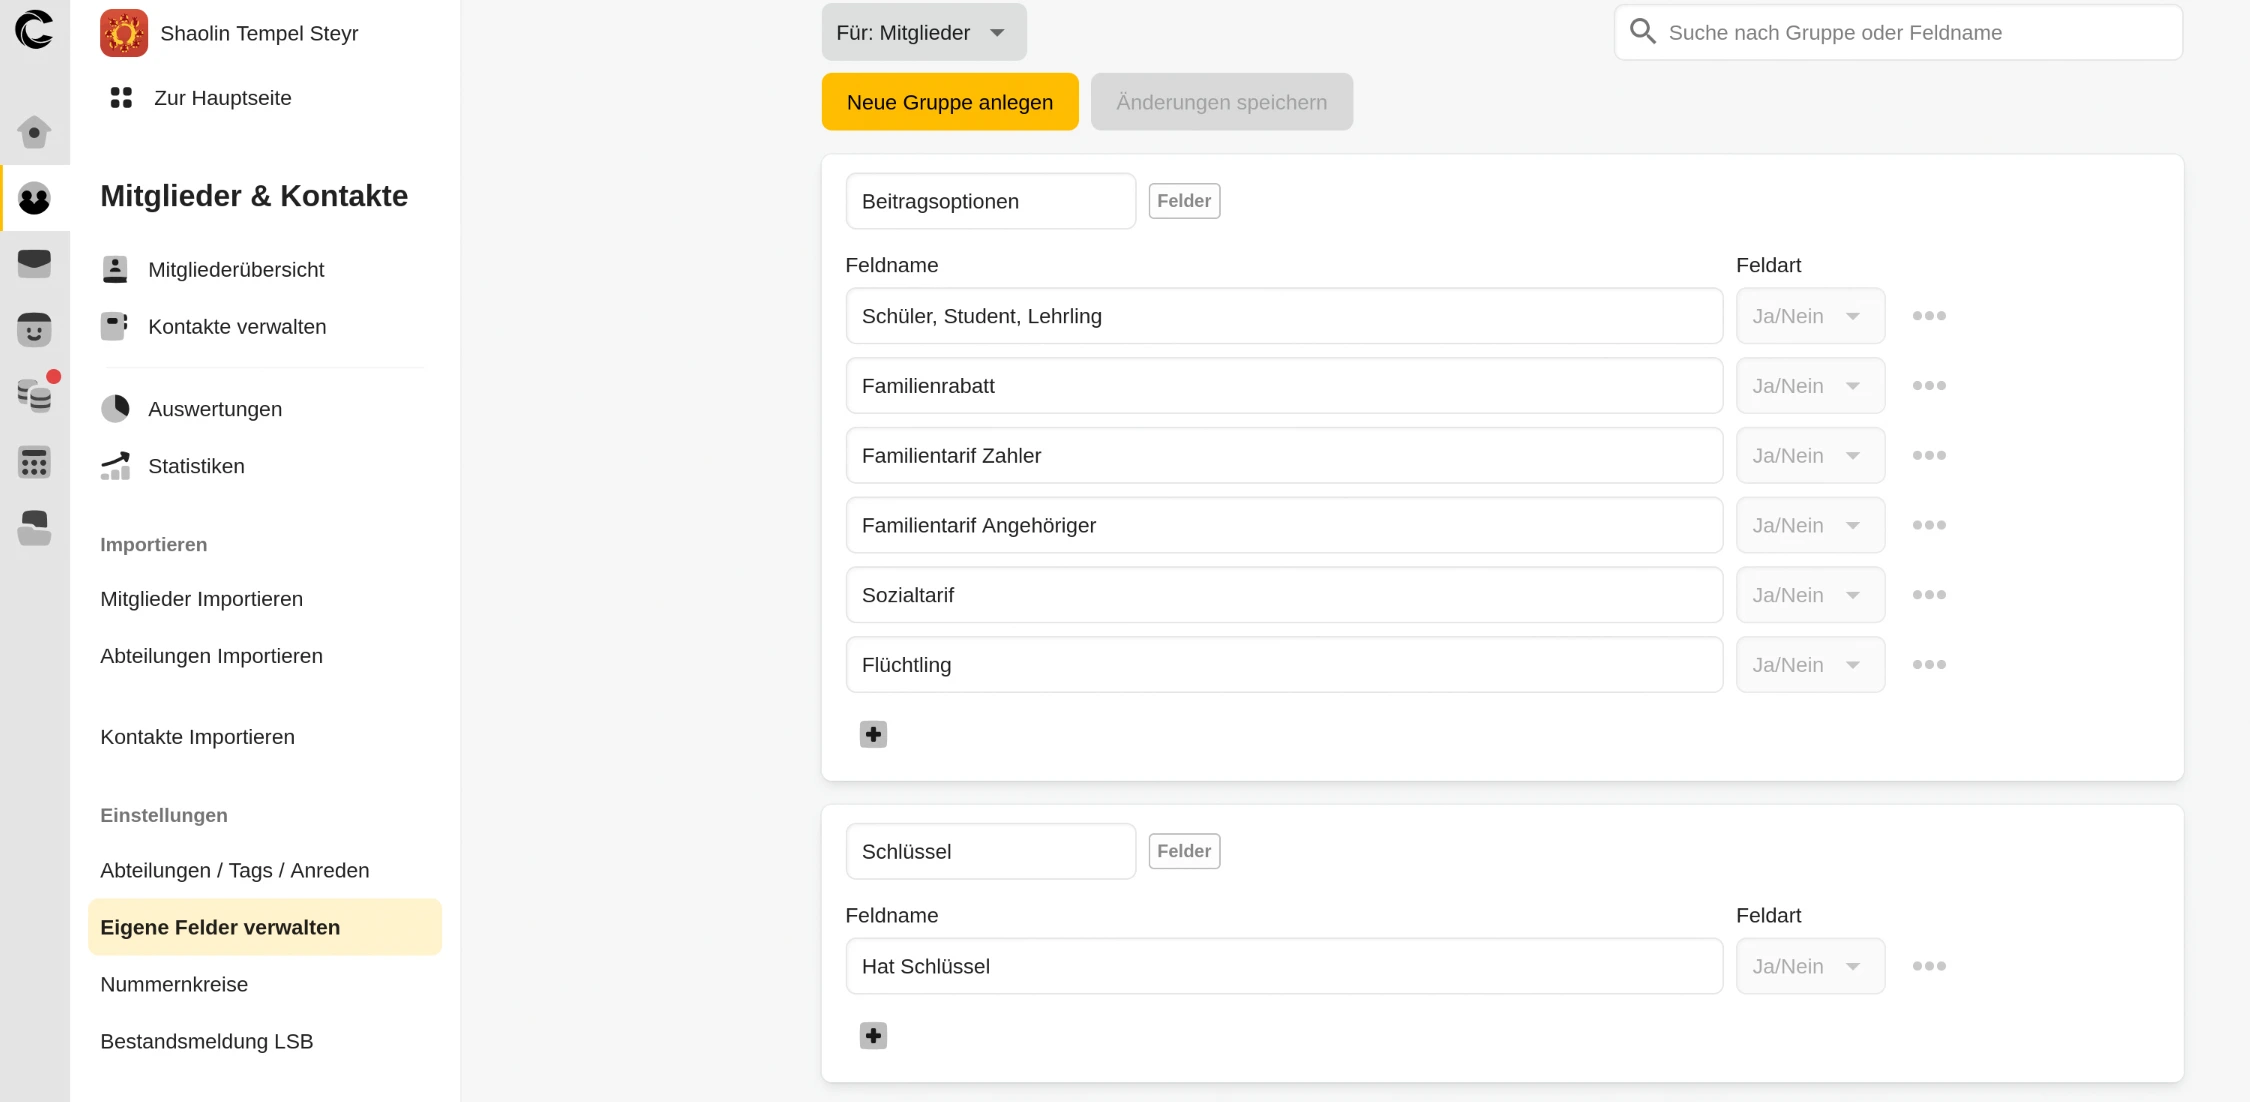
Task: Click the home icon in left rail
Action: tap(34, 132)
